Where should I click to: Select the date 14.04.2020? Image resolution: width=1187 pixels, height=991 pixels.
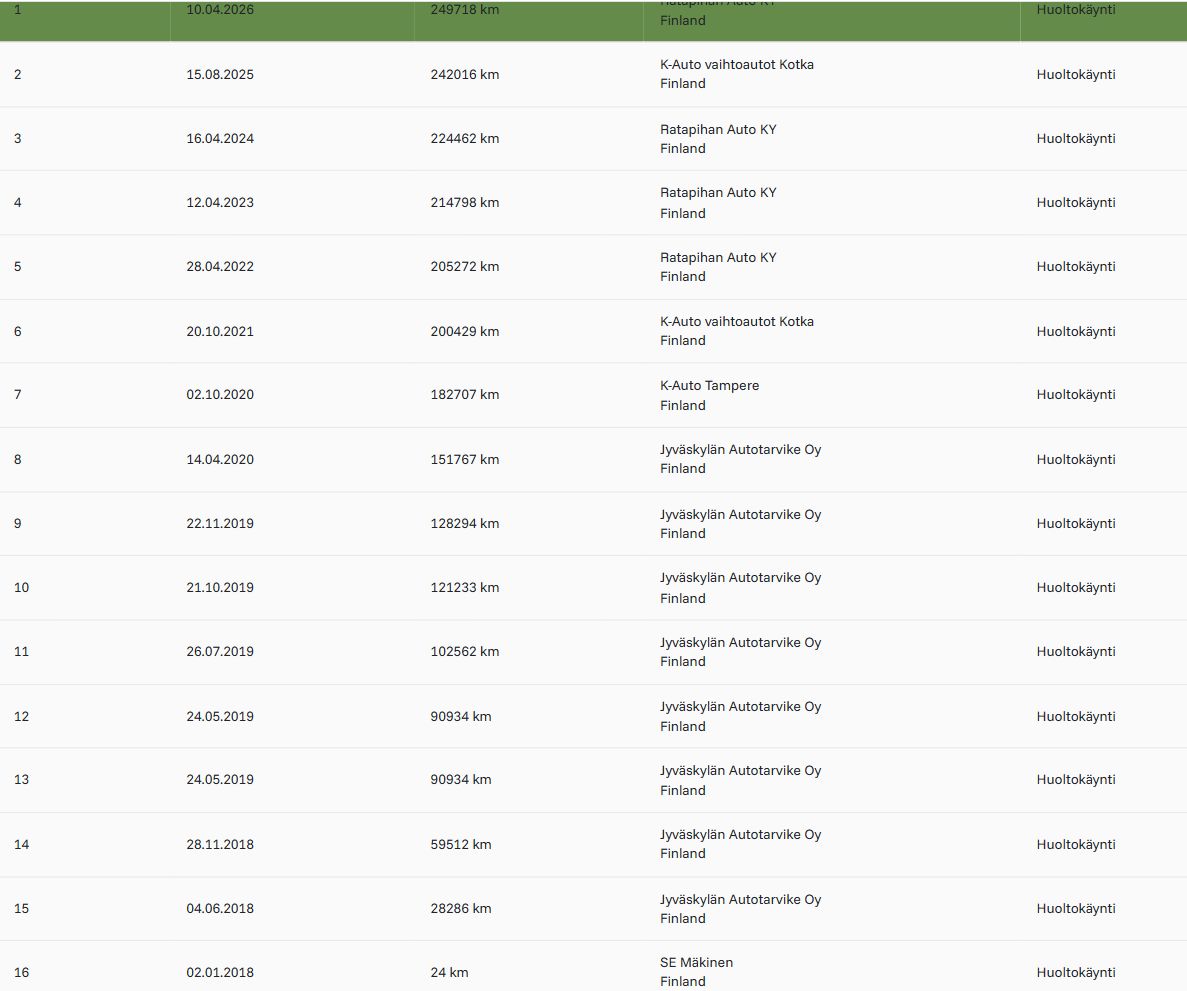tap(220, 460)
